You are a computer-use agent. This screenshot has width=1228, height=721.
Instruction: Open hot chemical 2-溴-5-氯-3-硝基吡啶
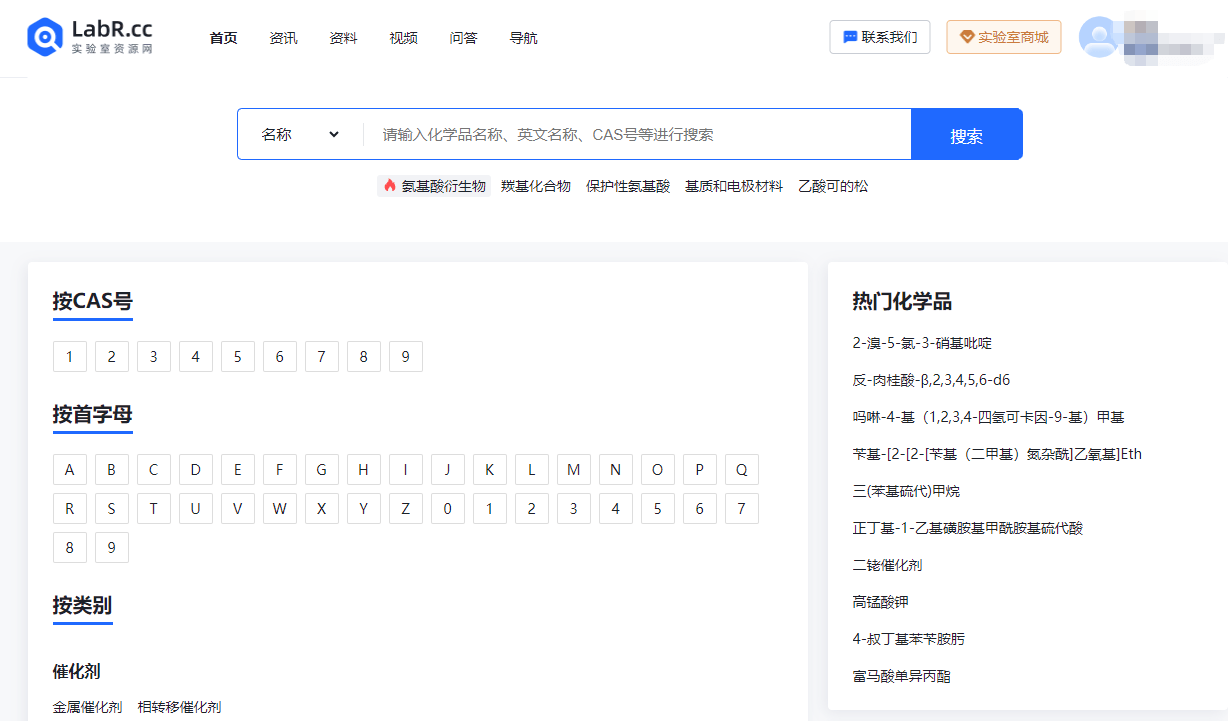tap(922, 343)
